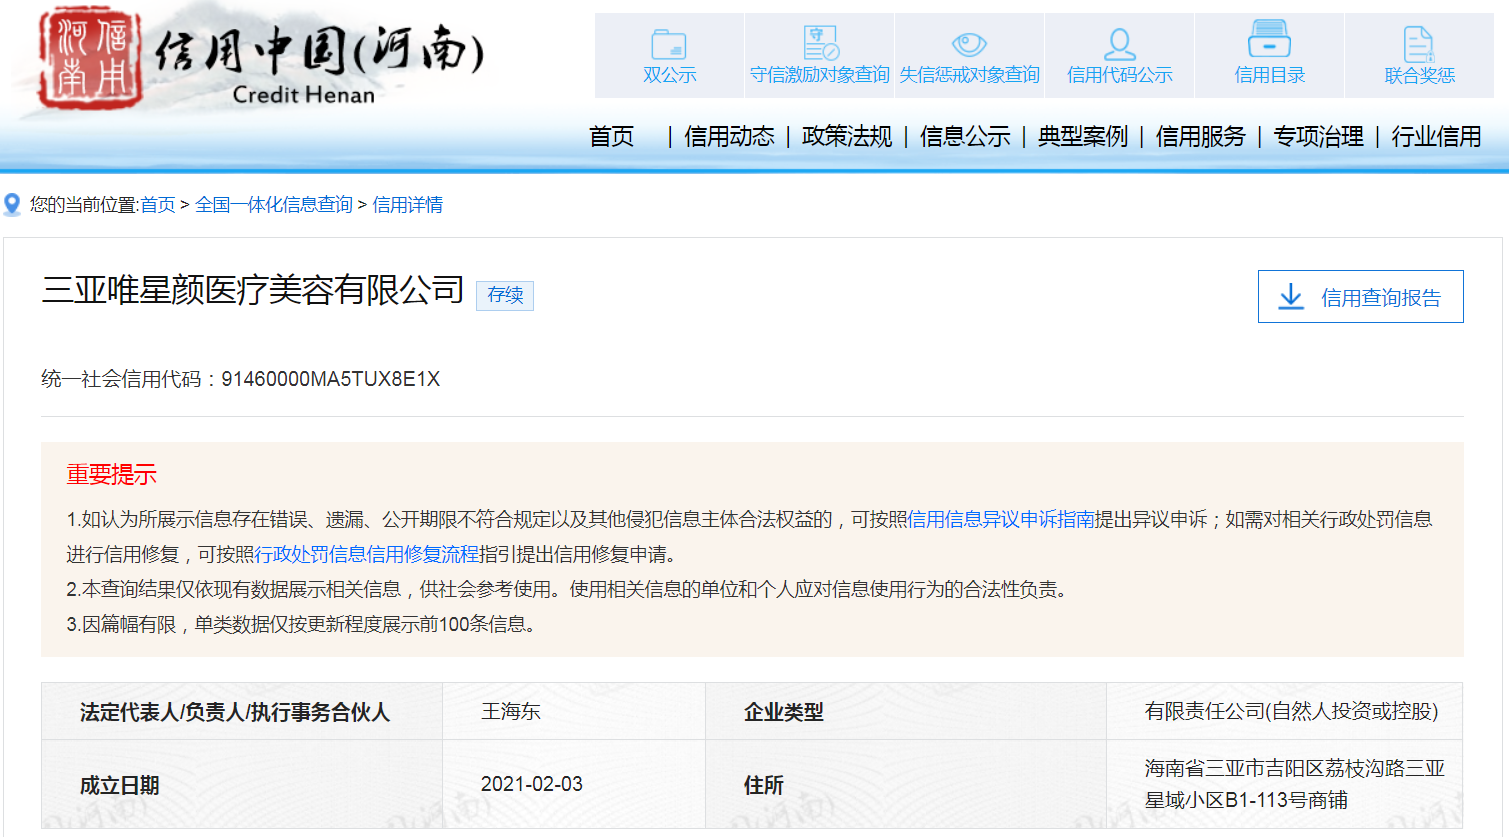The height and width of the screenshot is (837, 1509).
Task: Open 信用动态 menu item
Action: point(729,137)
